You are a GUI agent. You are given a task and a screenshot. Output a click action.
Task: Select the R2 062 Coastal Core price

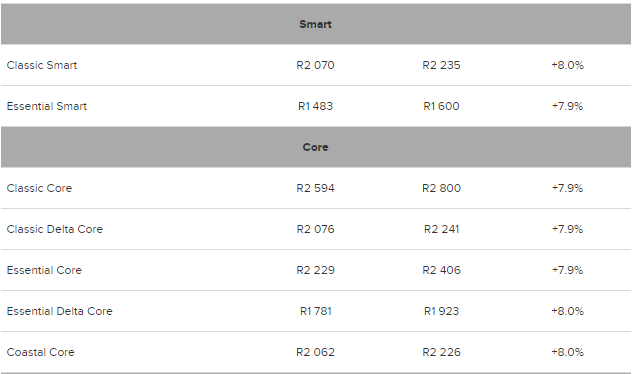[x=315, y=352]
